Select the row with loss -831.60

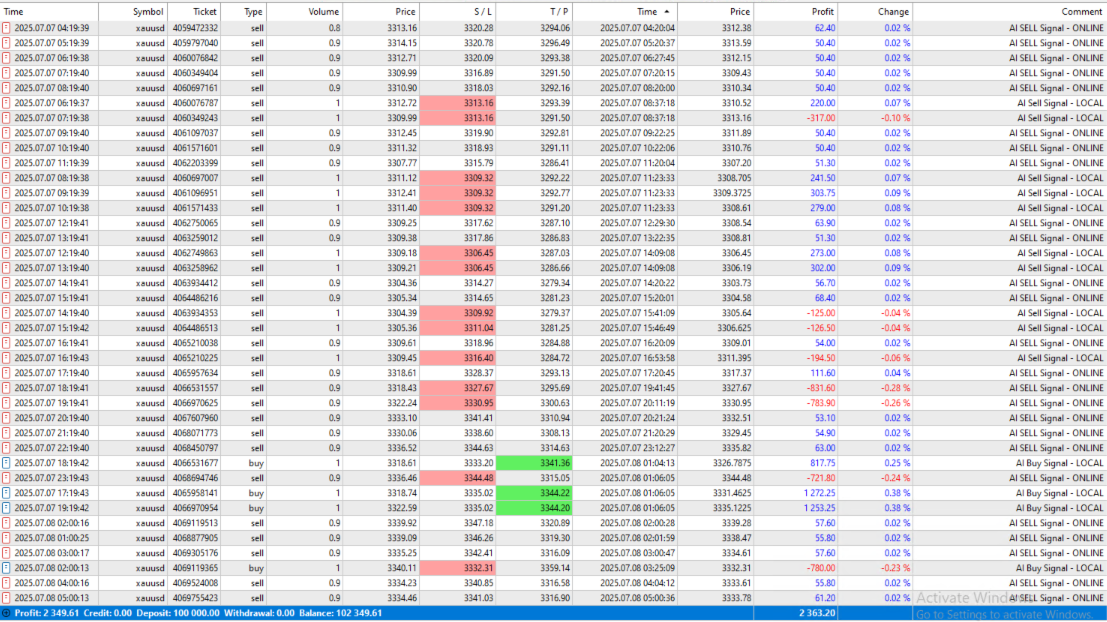point(554,388)
